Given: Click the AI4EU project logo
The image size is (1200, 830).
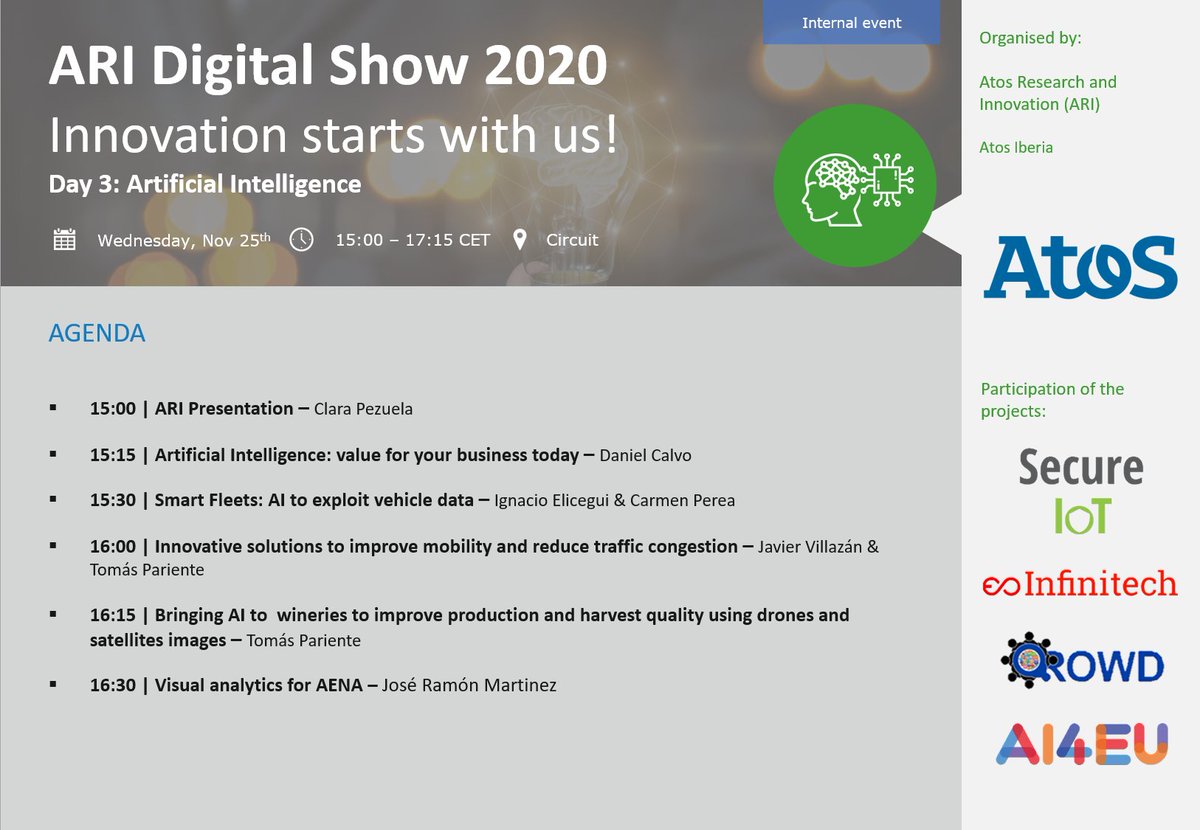Looking at the screenshot, I should (x=1081, y=744).
